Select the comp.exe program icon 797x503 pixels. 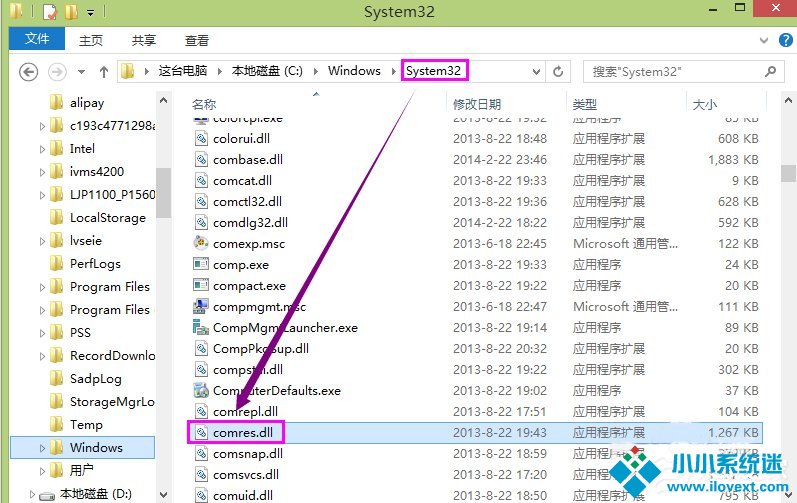click(x=201, y=264)
